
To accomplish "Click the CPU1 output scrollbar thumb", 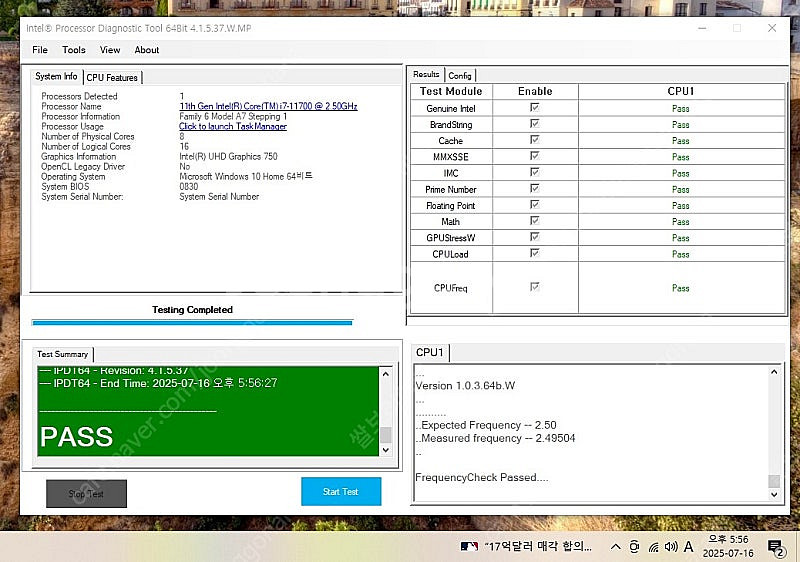I will tap(774, 481).
